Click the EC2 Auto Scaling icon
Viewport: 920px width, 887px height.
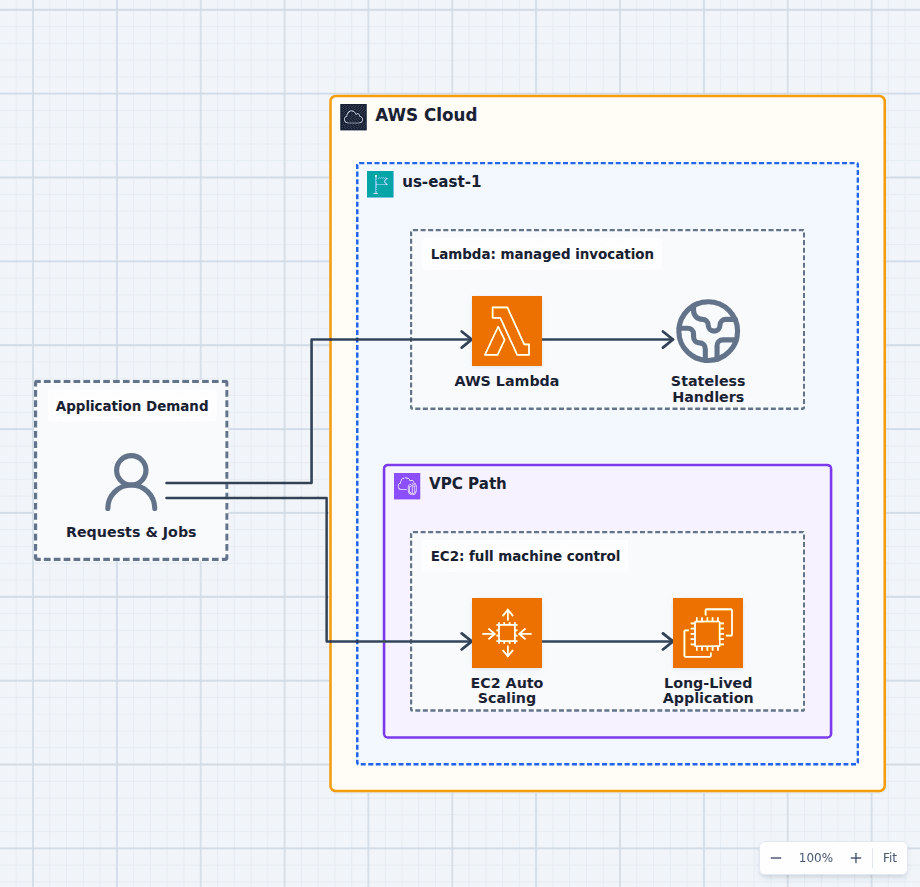coord(507,633)
